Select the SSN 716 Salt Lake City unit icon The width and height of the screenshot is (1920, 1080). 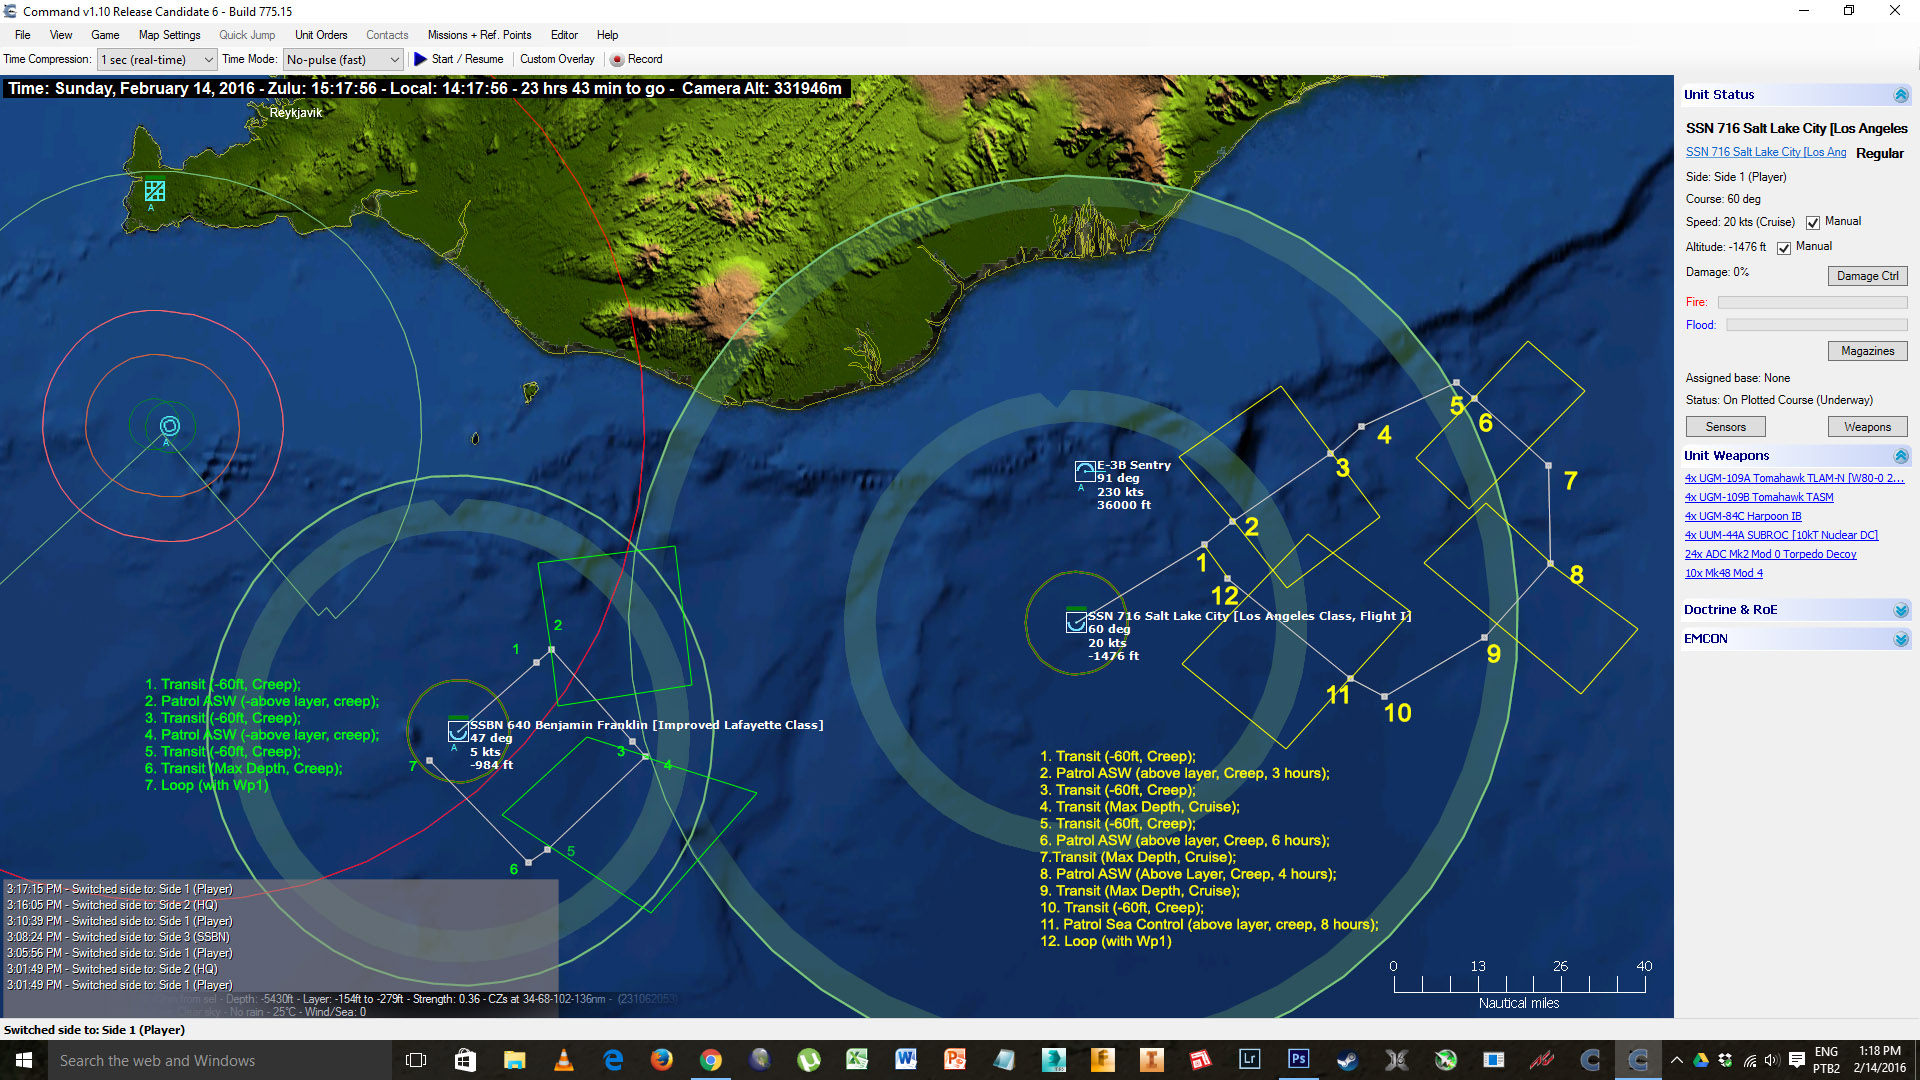click(1076, 622)
